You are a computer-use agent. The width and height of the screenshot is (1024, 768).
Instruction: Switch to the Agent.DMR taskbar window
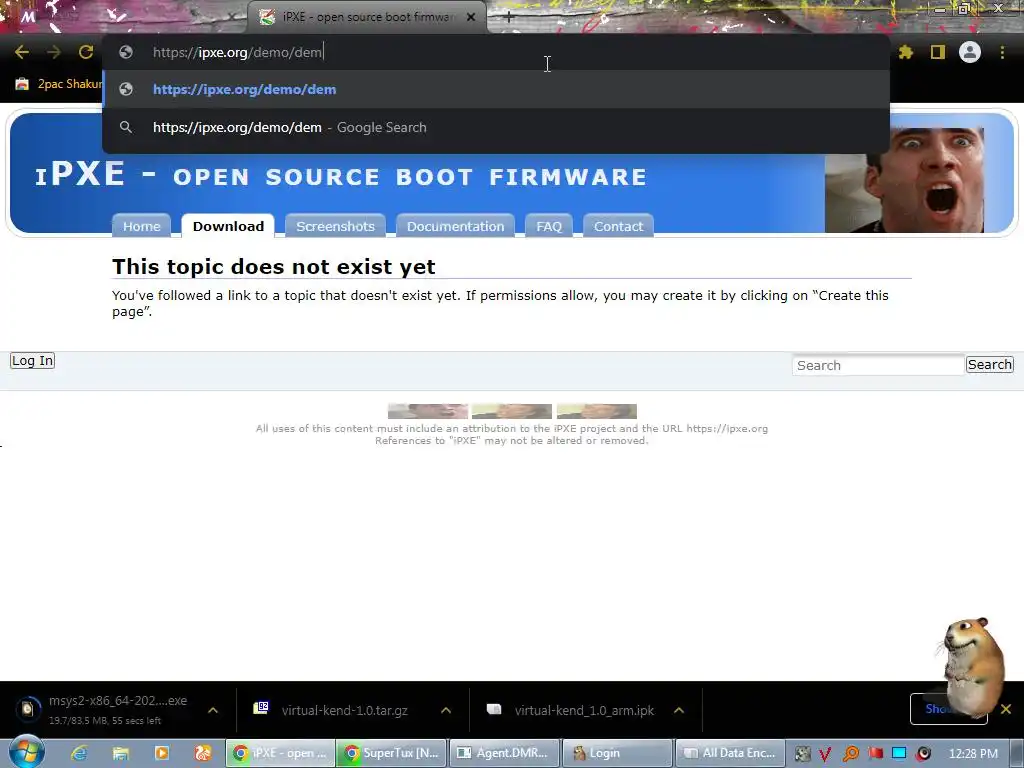click(504, 753)
